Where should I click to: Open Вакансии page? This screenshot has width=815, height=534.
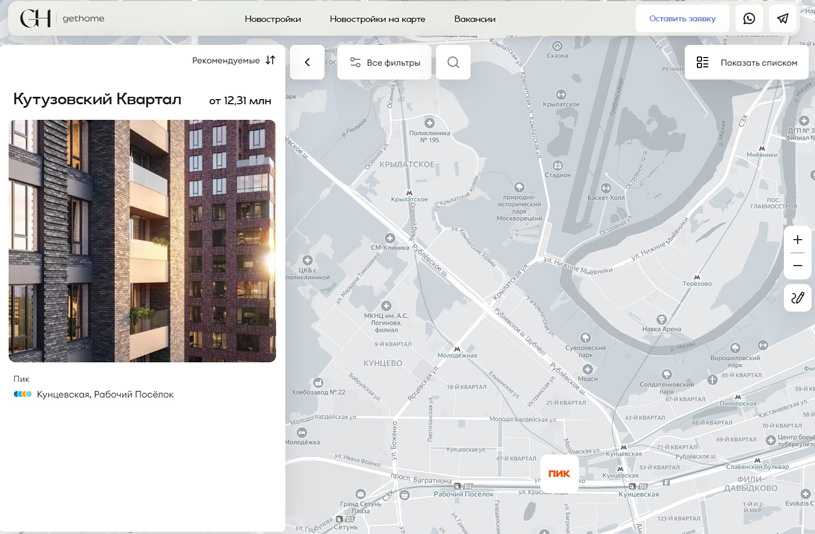click(474, 19)
